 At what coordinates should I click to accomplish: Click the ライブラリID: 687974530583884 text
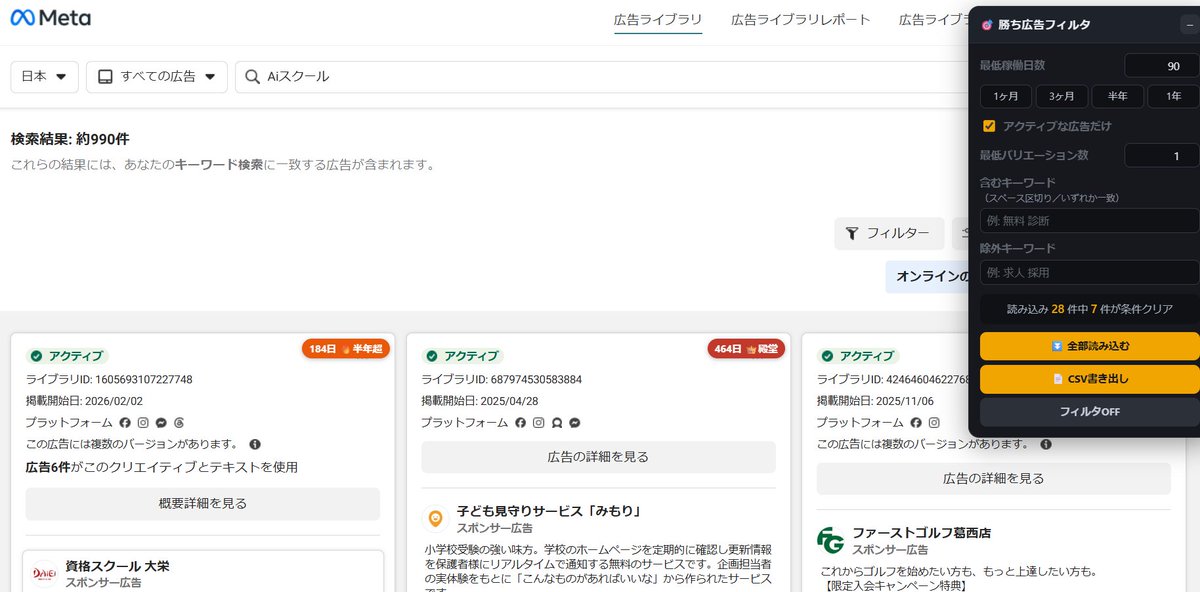tap(501, 379)
